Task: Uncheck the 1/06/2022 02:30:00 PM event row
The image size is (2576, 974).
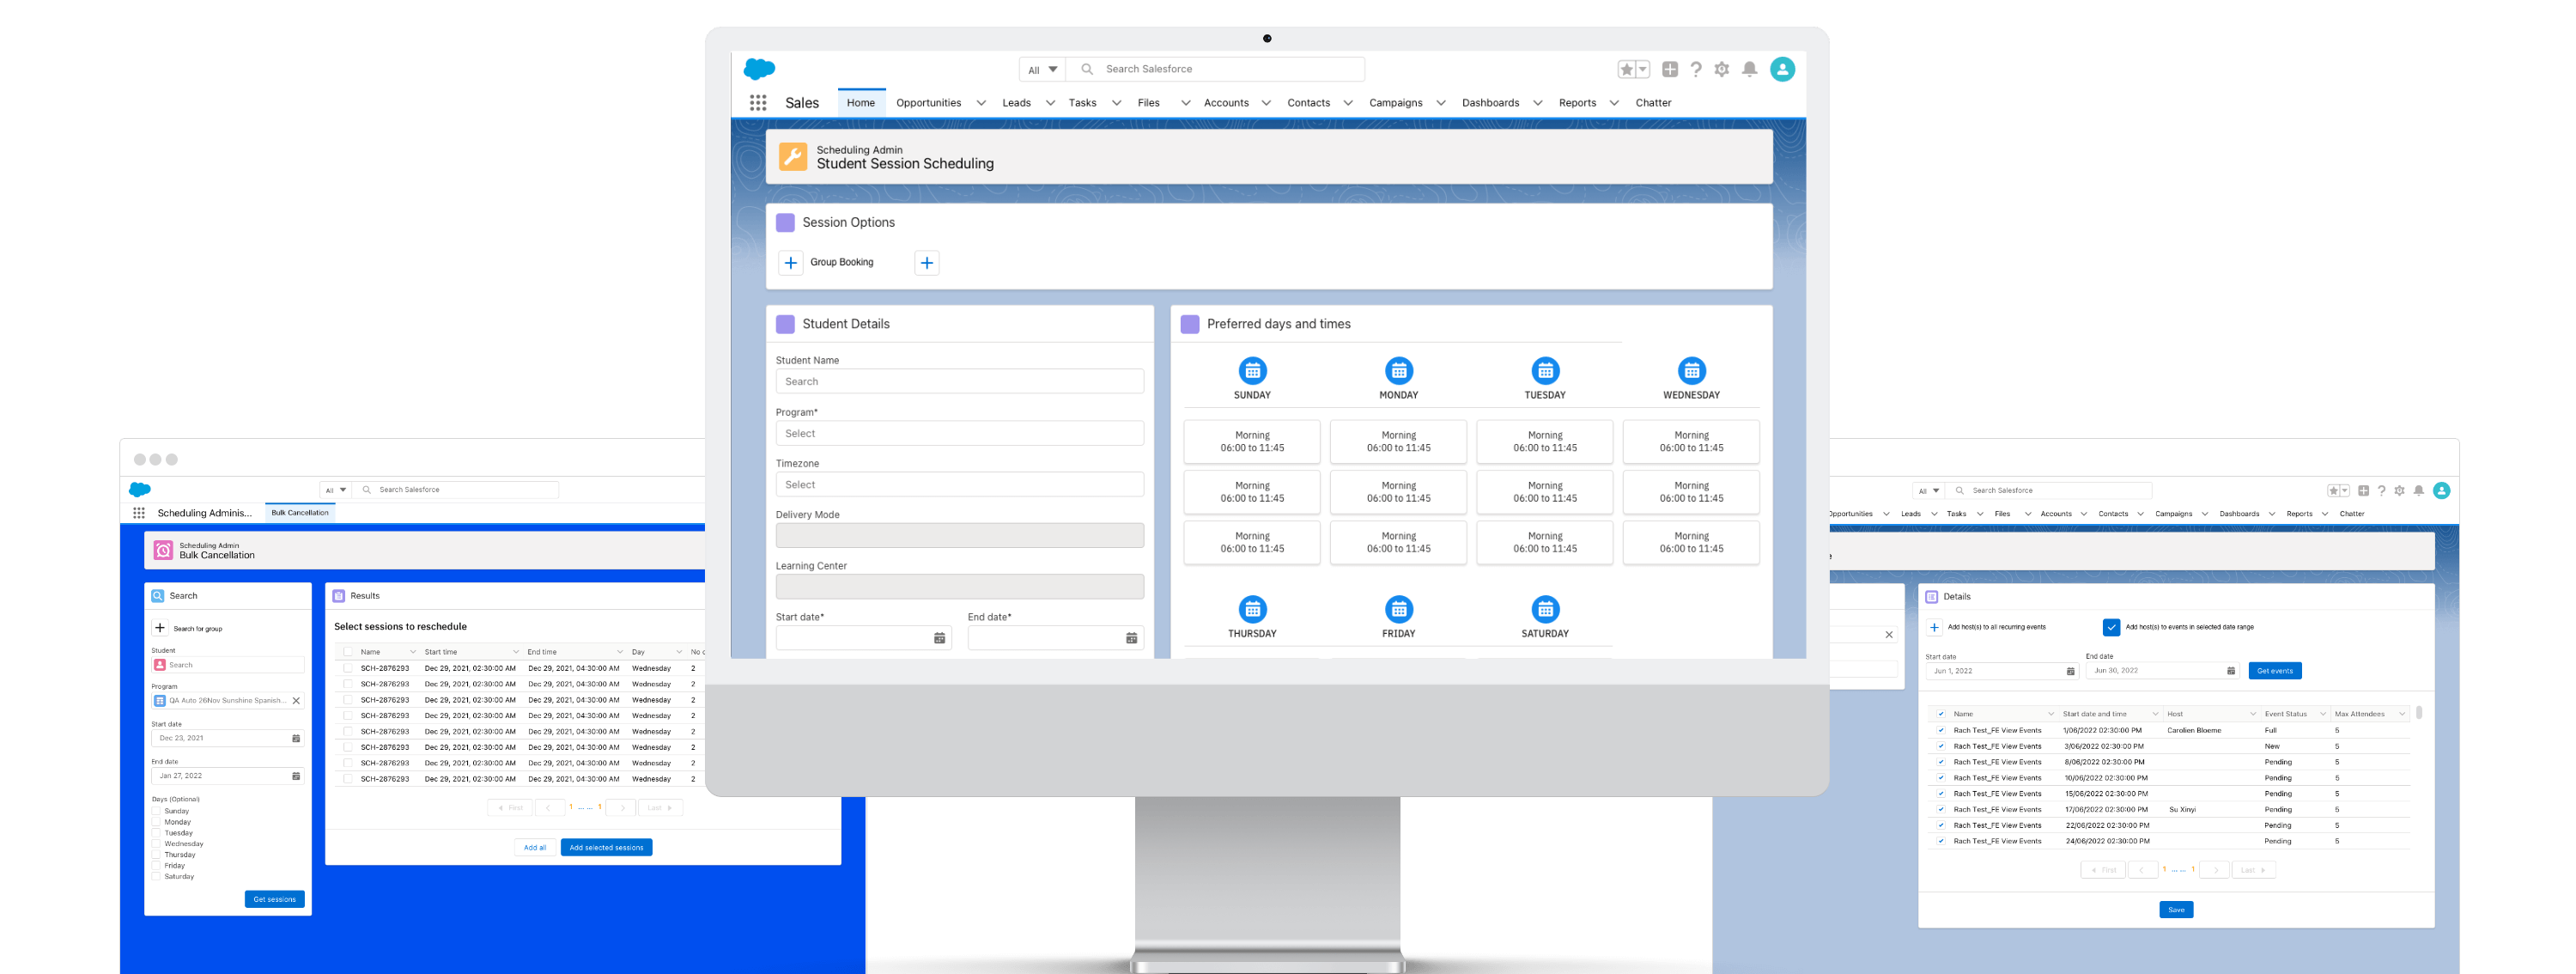Action: coord(1941,731)
